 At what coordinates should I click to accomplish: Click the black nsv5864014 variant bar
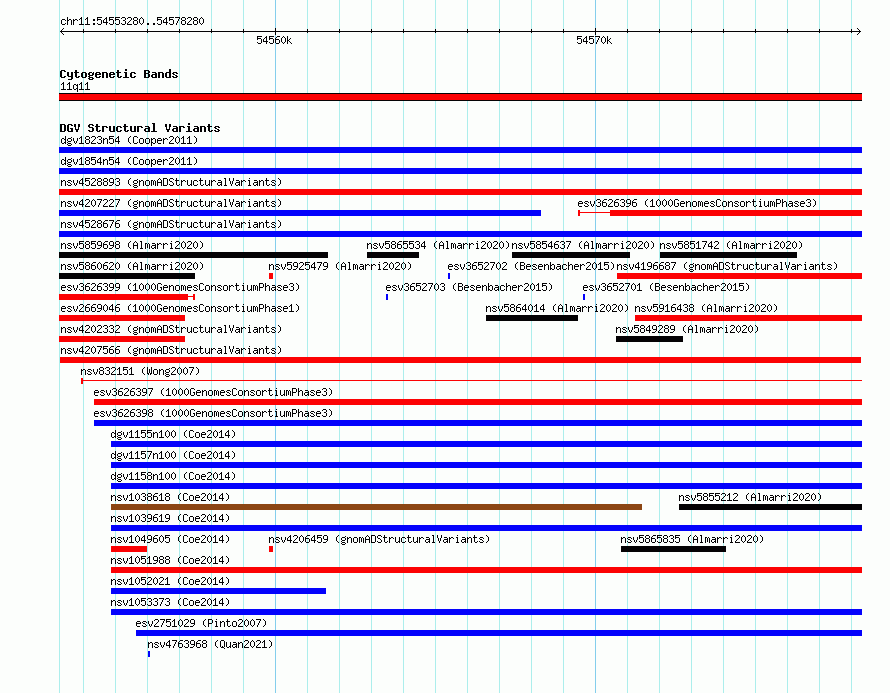(x=532, y=318)
